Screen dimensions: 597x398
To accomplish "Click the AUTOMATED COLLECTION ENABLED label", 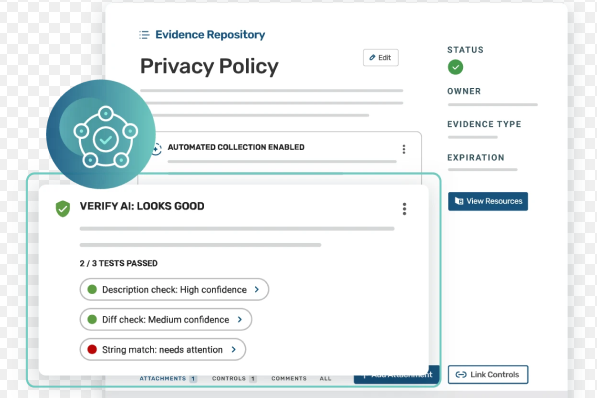I will pyautogui.click(x=236, y=147).
